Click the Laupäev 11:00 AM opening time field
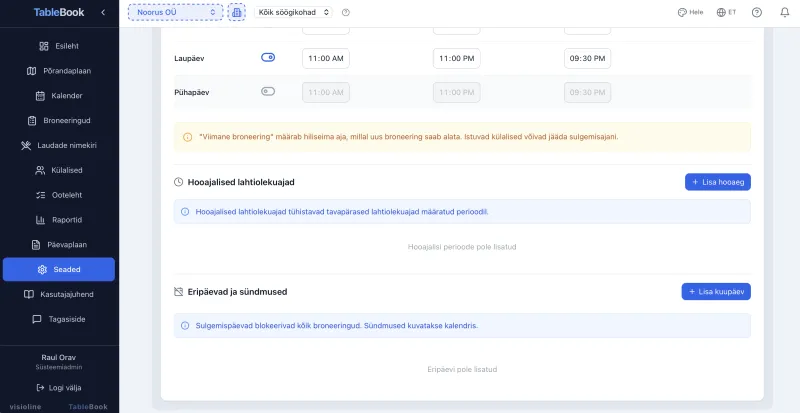Screen dimensions: 800x413 (325, 58)
